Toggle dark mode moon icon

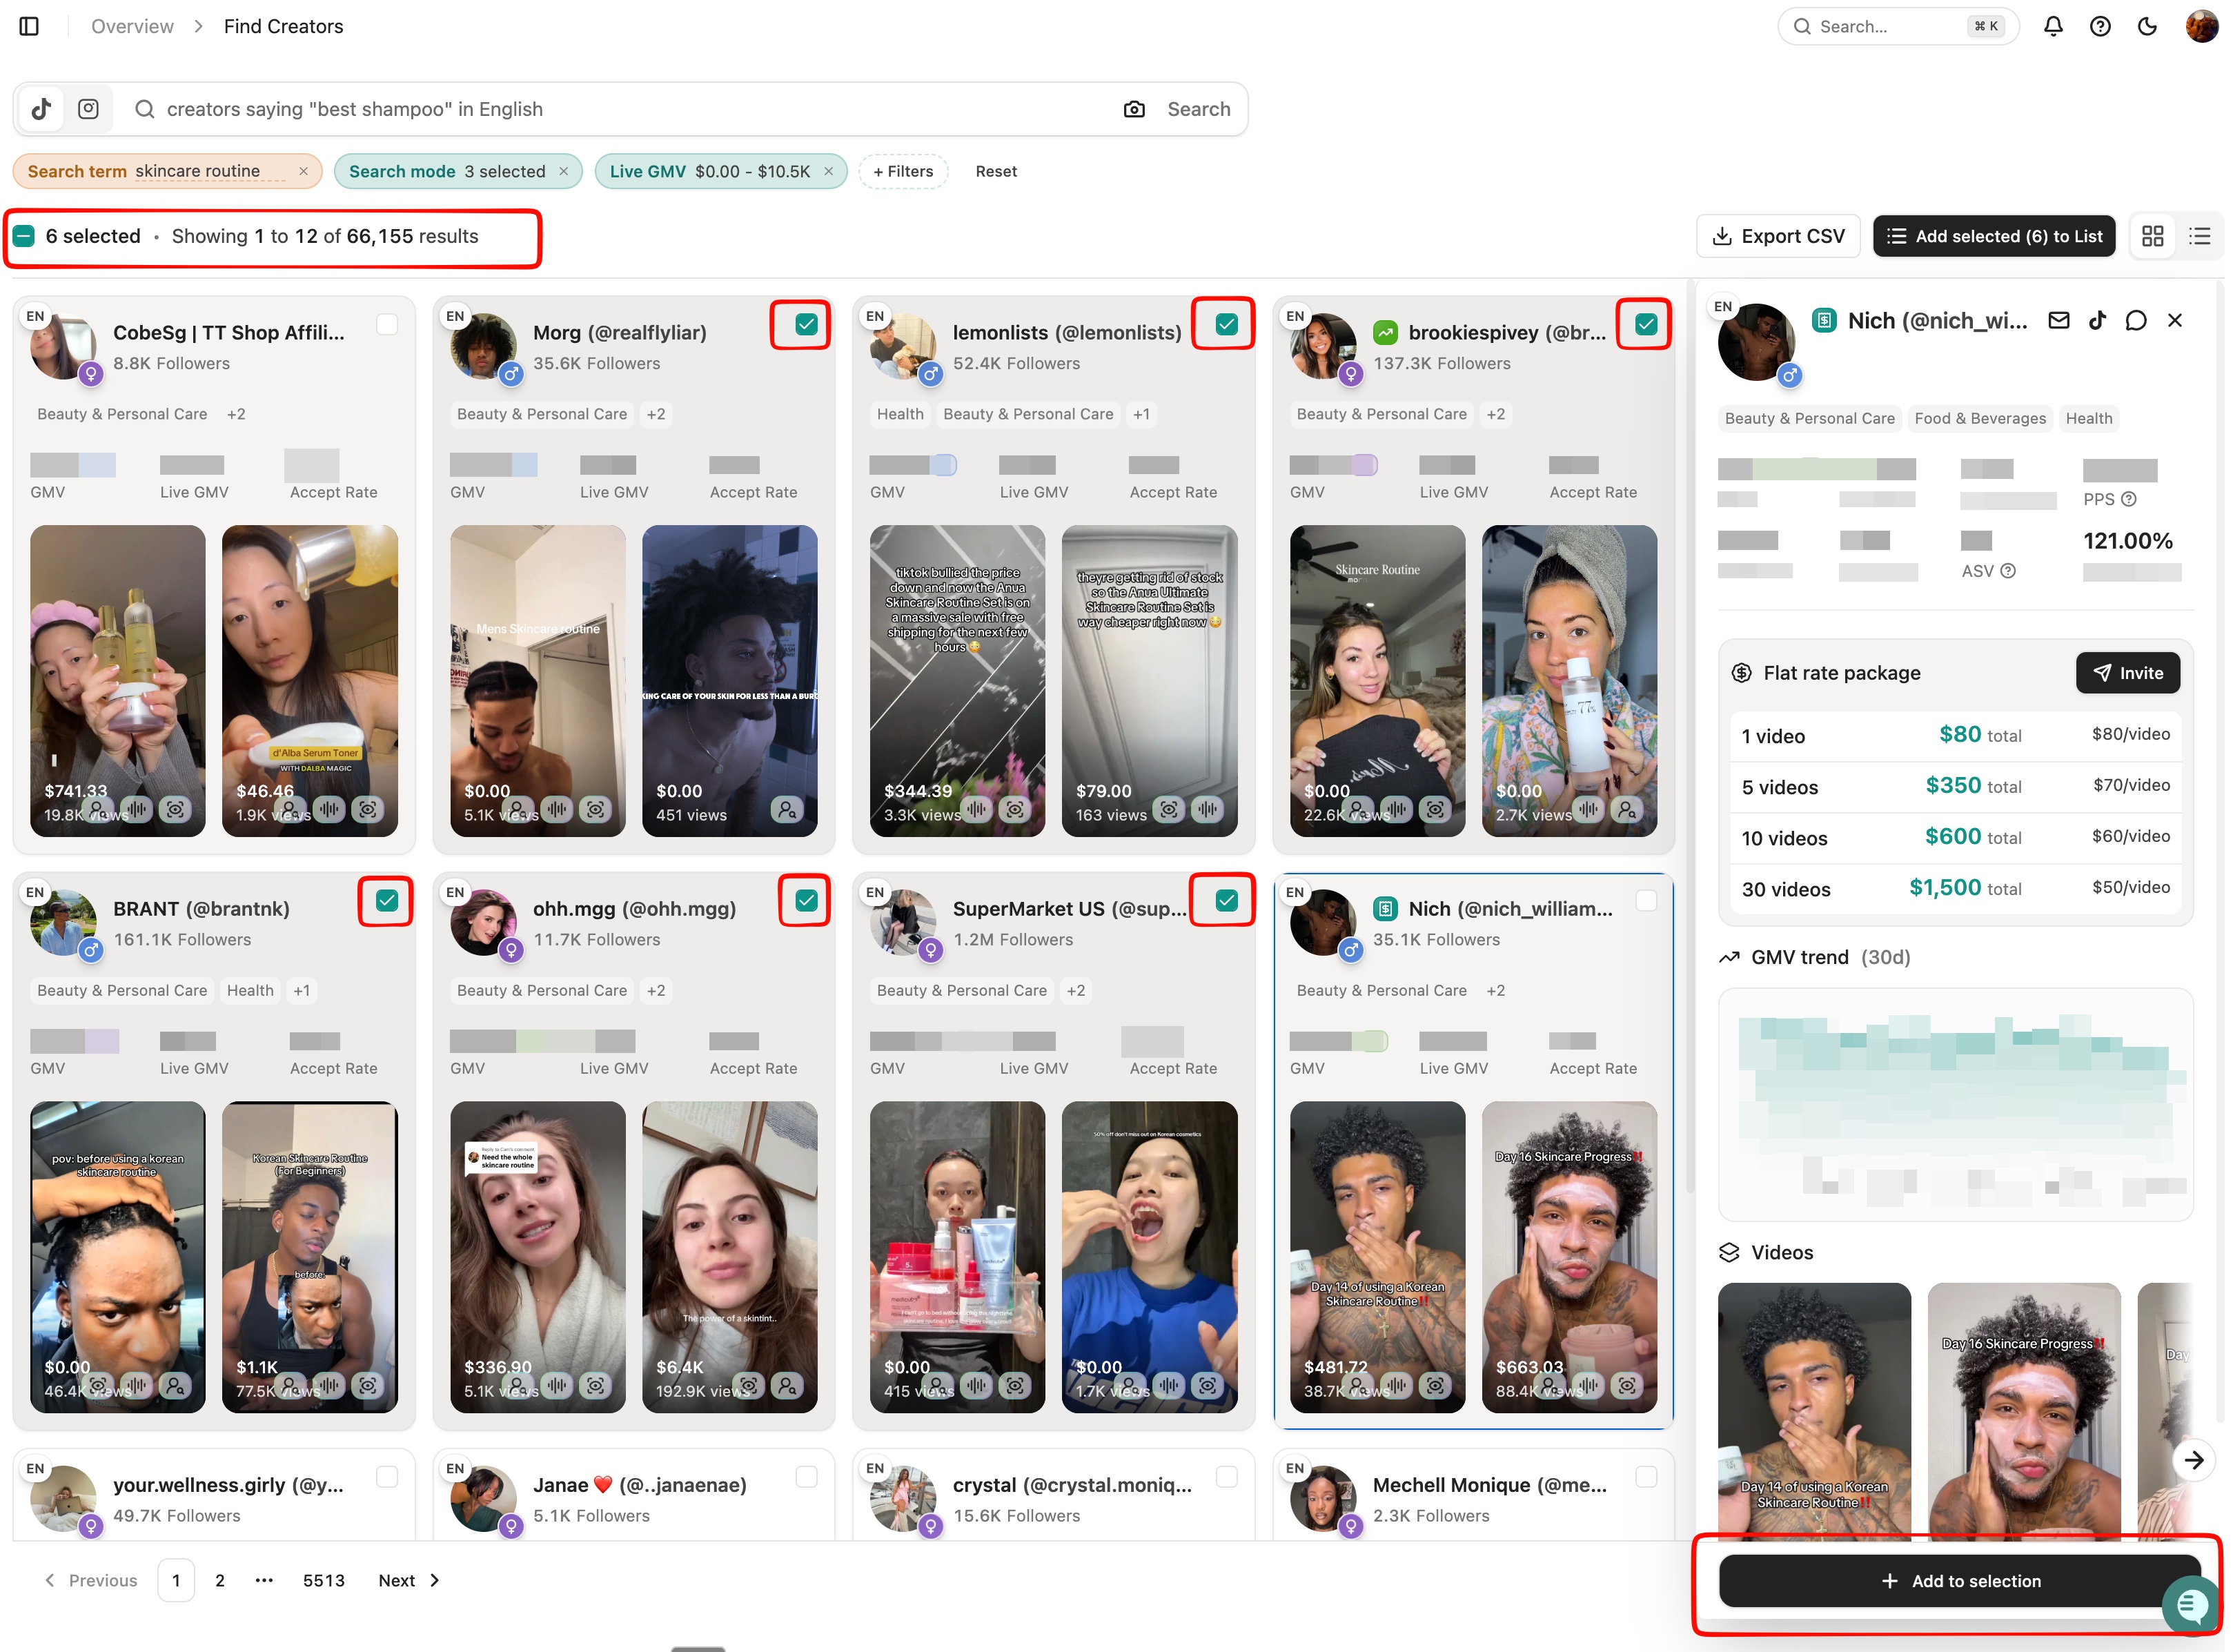[2147, 26]
